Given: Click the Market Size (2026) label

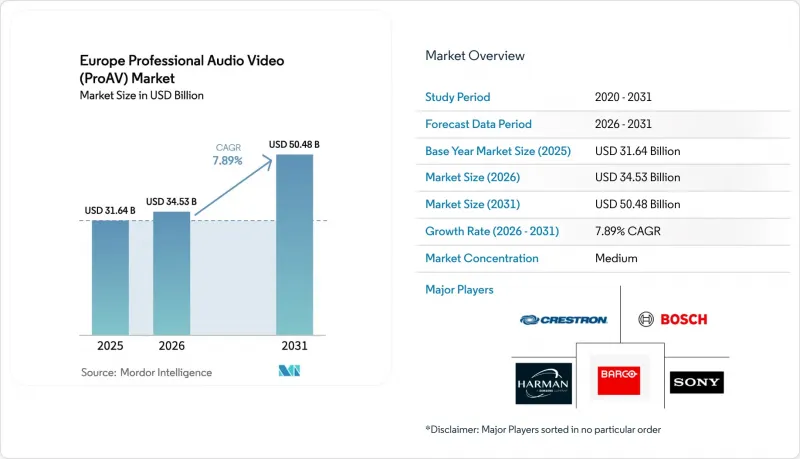Looking at the screenshot, I should coord(472,177).
